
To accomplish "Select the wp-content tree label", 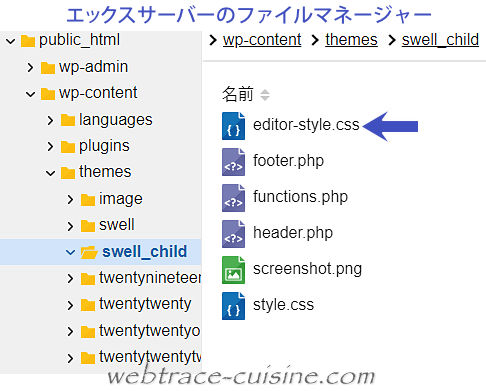I will coord(98,93).
